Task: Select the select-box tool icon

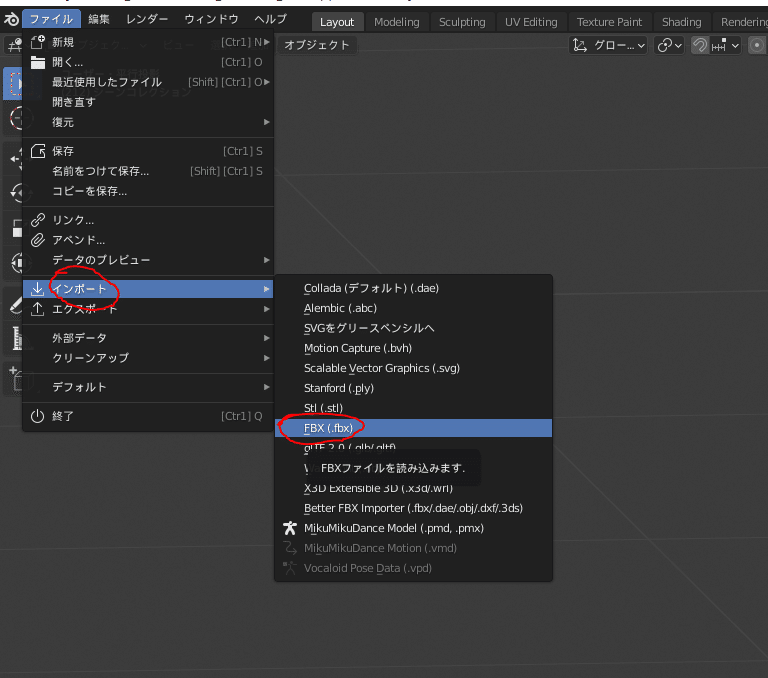Action: [14, 84]
